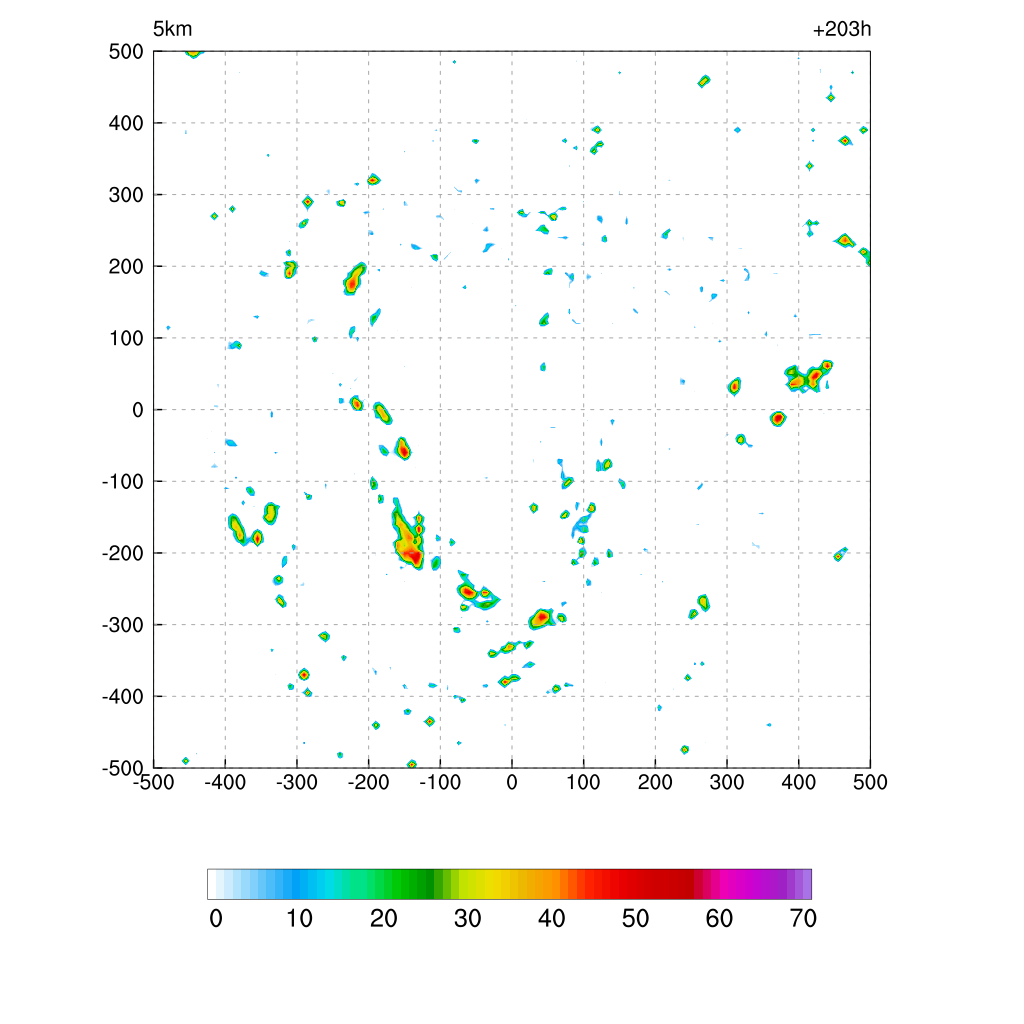The height and width of the screenshot is (1024, 1024).
Task: Pick the colorbar label 30
Action: (x=468, y=919)
